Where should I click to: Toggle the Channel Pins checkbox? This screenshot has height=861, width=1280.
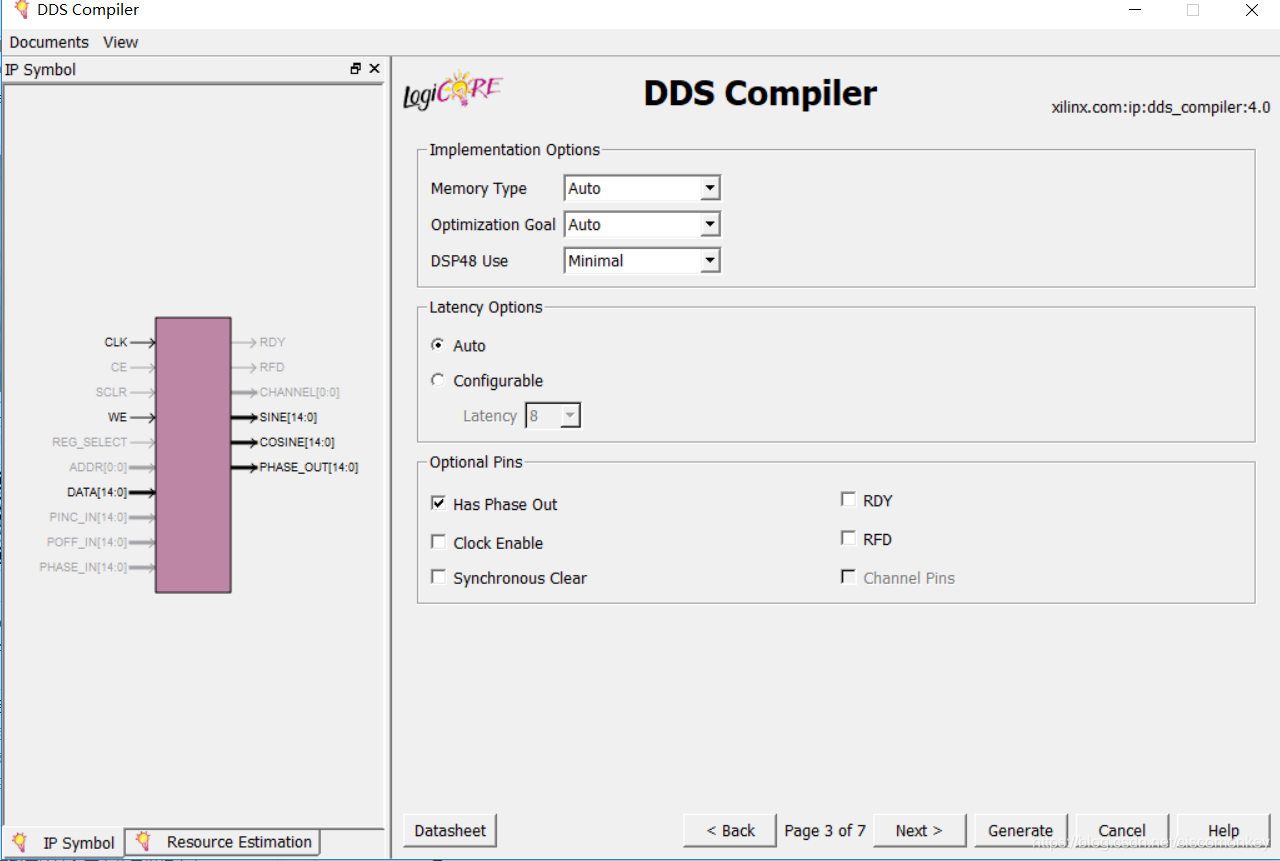(848, 577)
